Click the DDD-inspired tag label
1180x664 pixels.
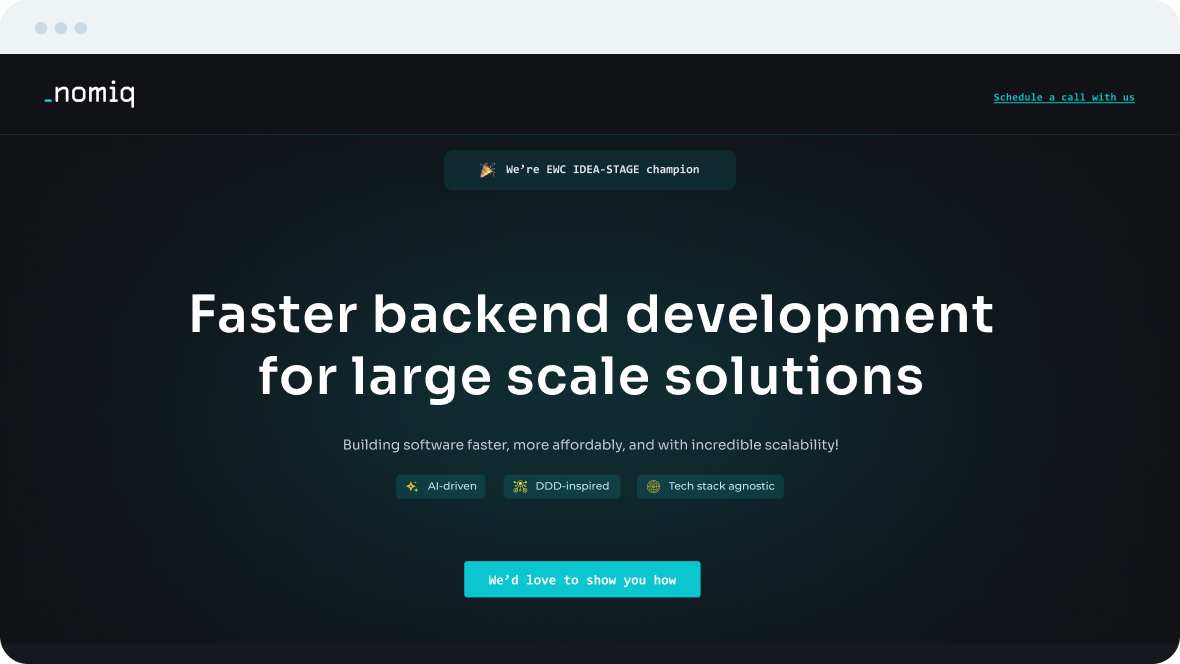(x=572, y=487)
